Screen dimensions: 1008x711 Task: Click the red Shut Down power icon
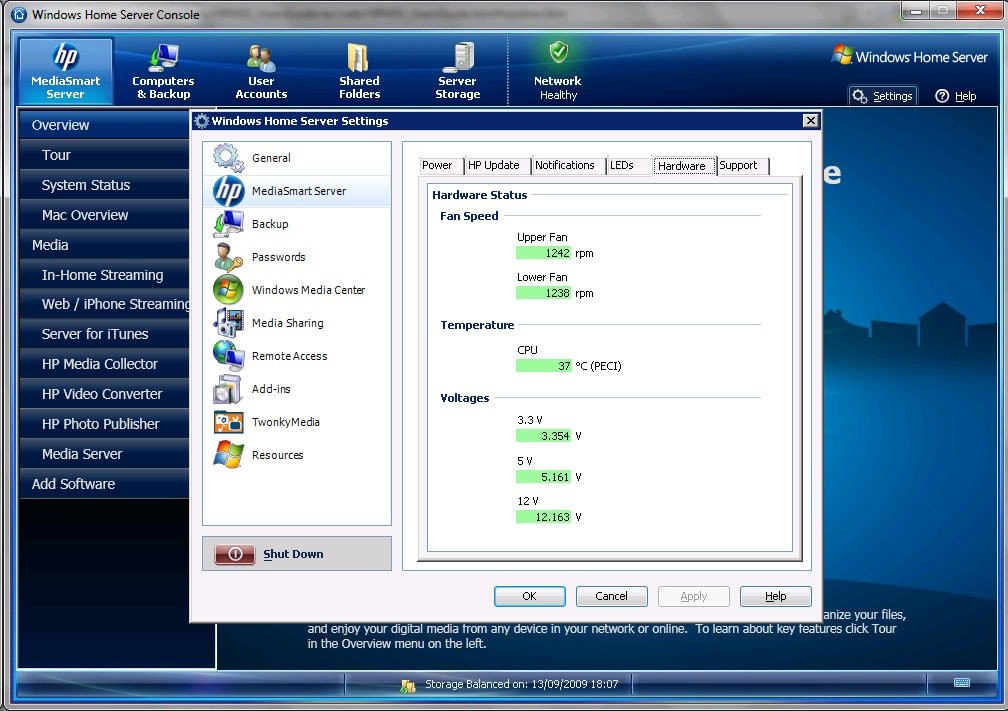coord(235,554)
